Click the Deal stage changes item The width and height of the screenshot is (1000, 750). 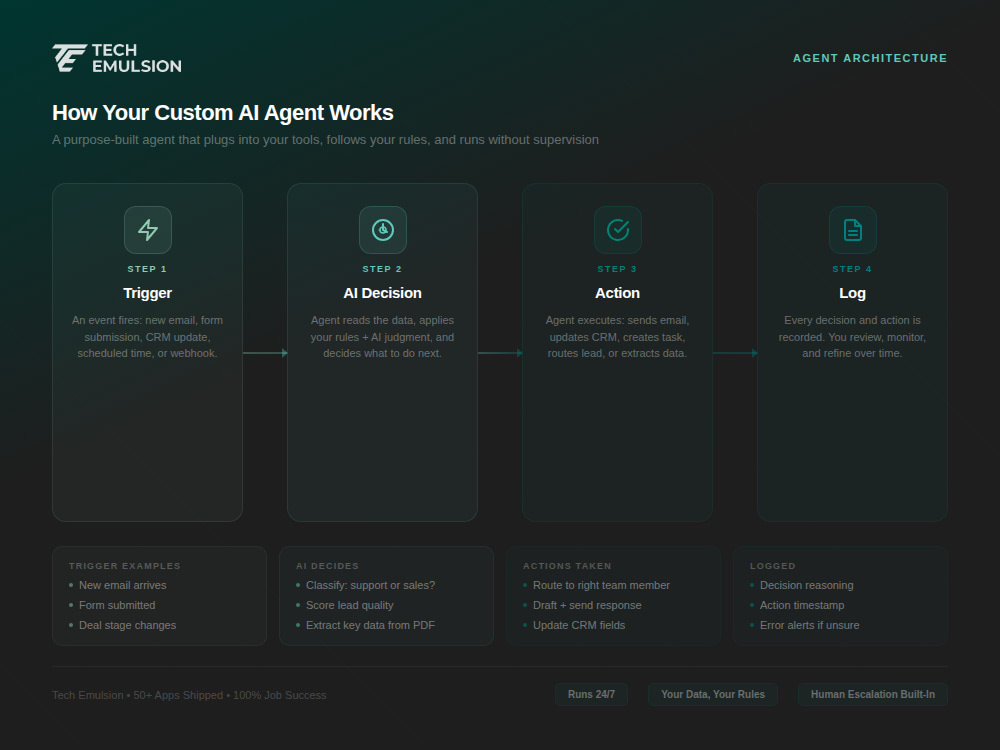pyautogui.click(x=128, y=626)
